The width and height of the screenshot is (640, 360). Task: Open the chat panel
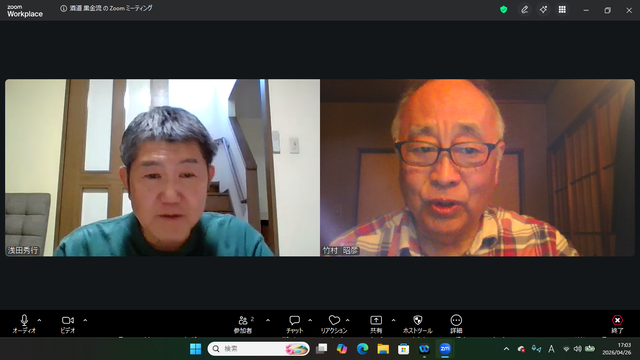pos(294,324)
